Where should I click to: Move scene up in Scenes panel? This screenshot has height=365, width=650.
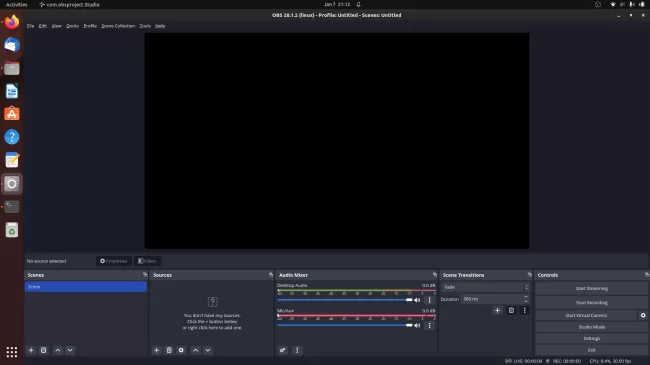tap(58, 350)
